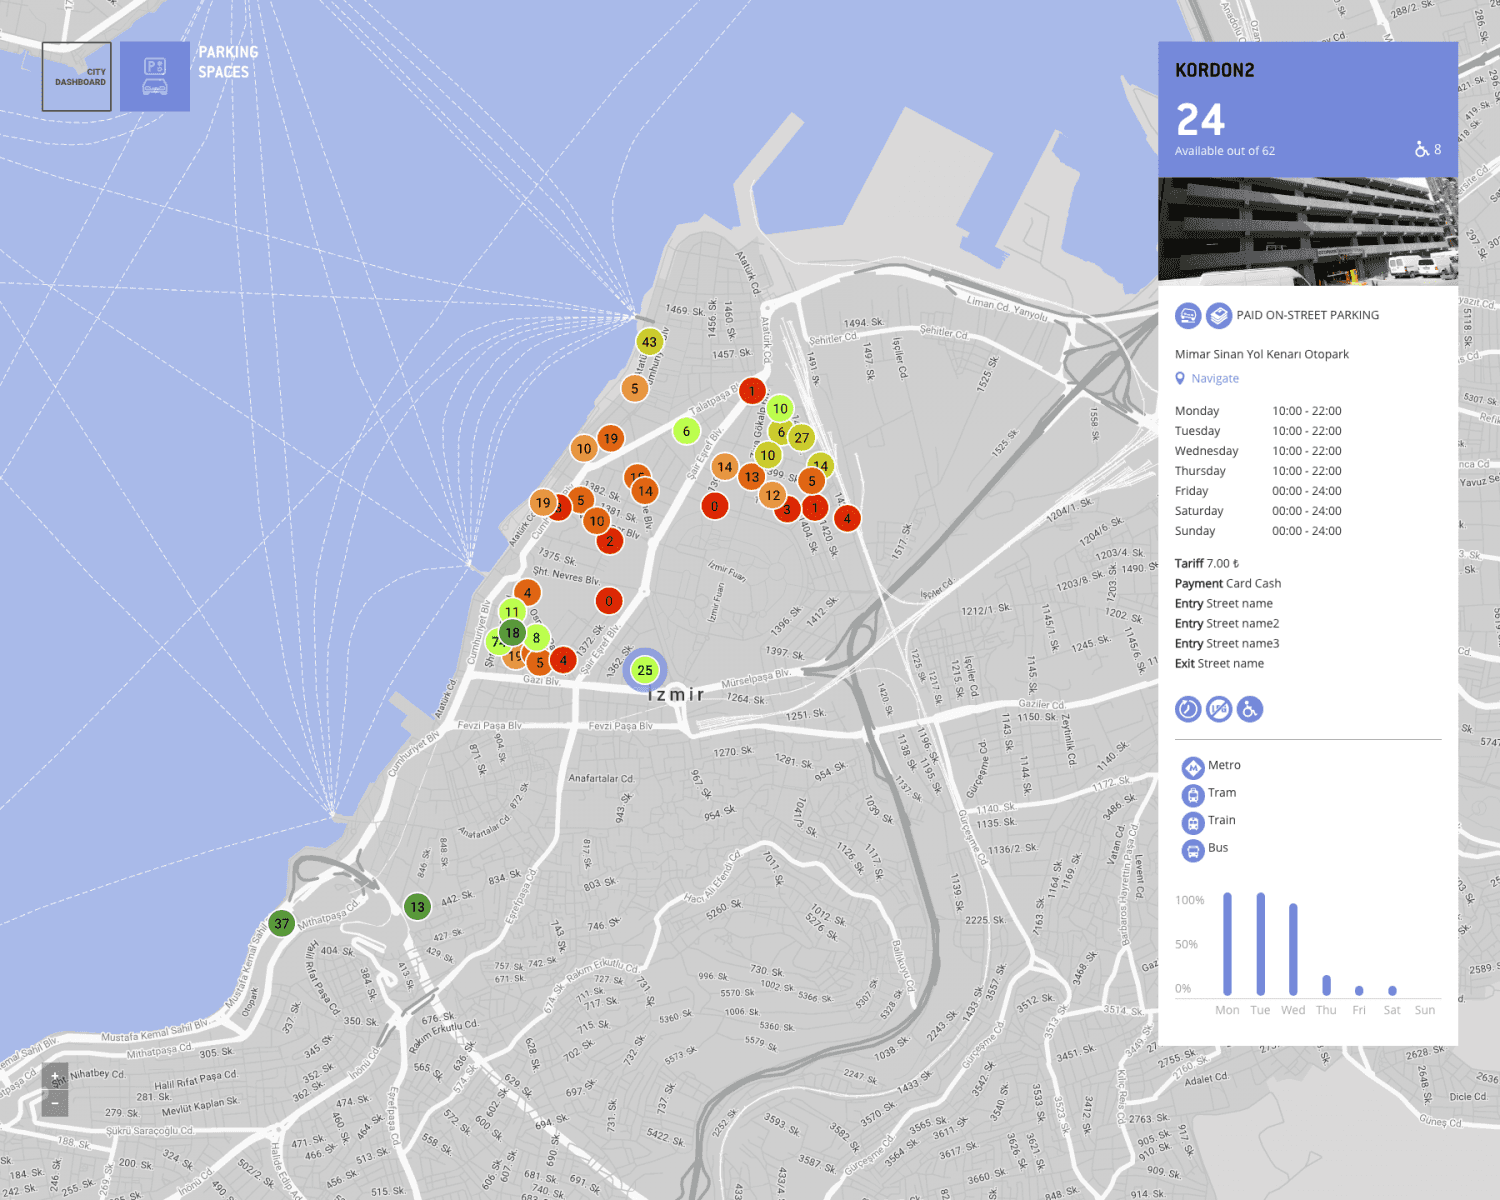Click the Metro transit icon
Image resolution: width=1500 pixels, height=1200 pixels.
[1193, 767]
